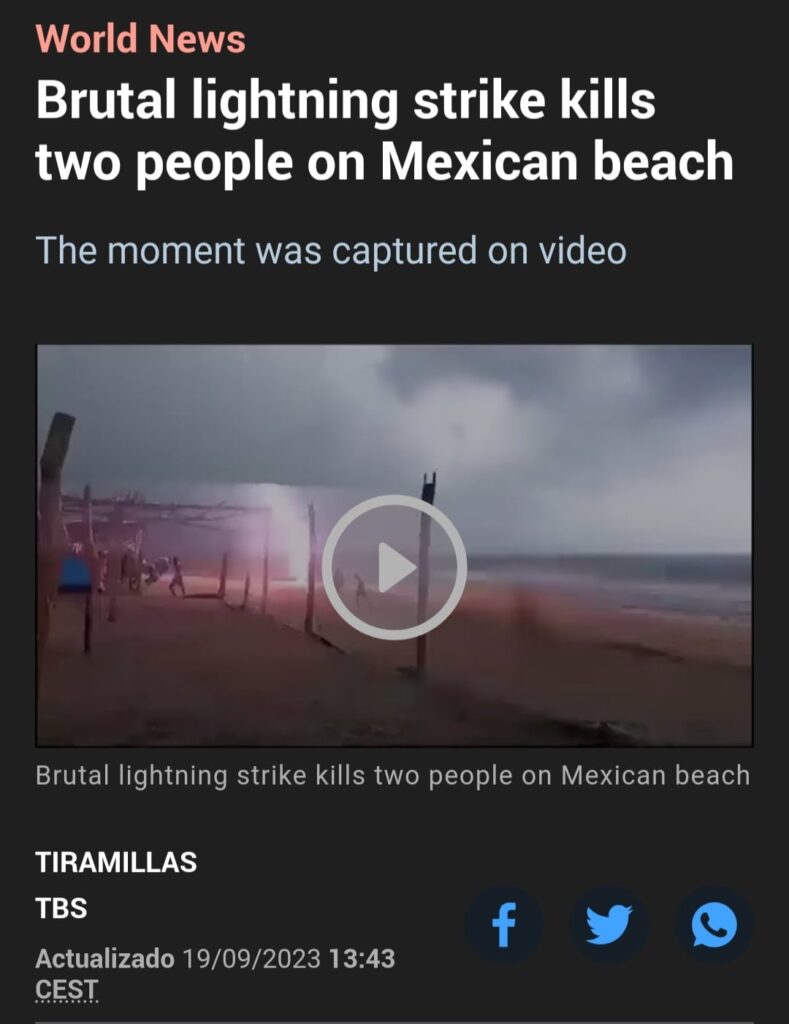Click the date 19/09/2023
Screen dimensions: 789x1024
click(x=251, y=959)
